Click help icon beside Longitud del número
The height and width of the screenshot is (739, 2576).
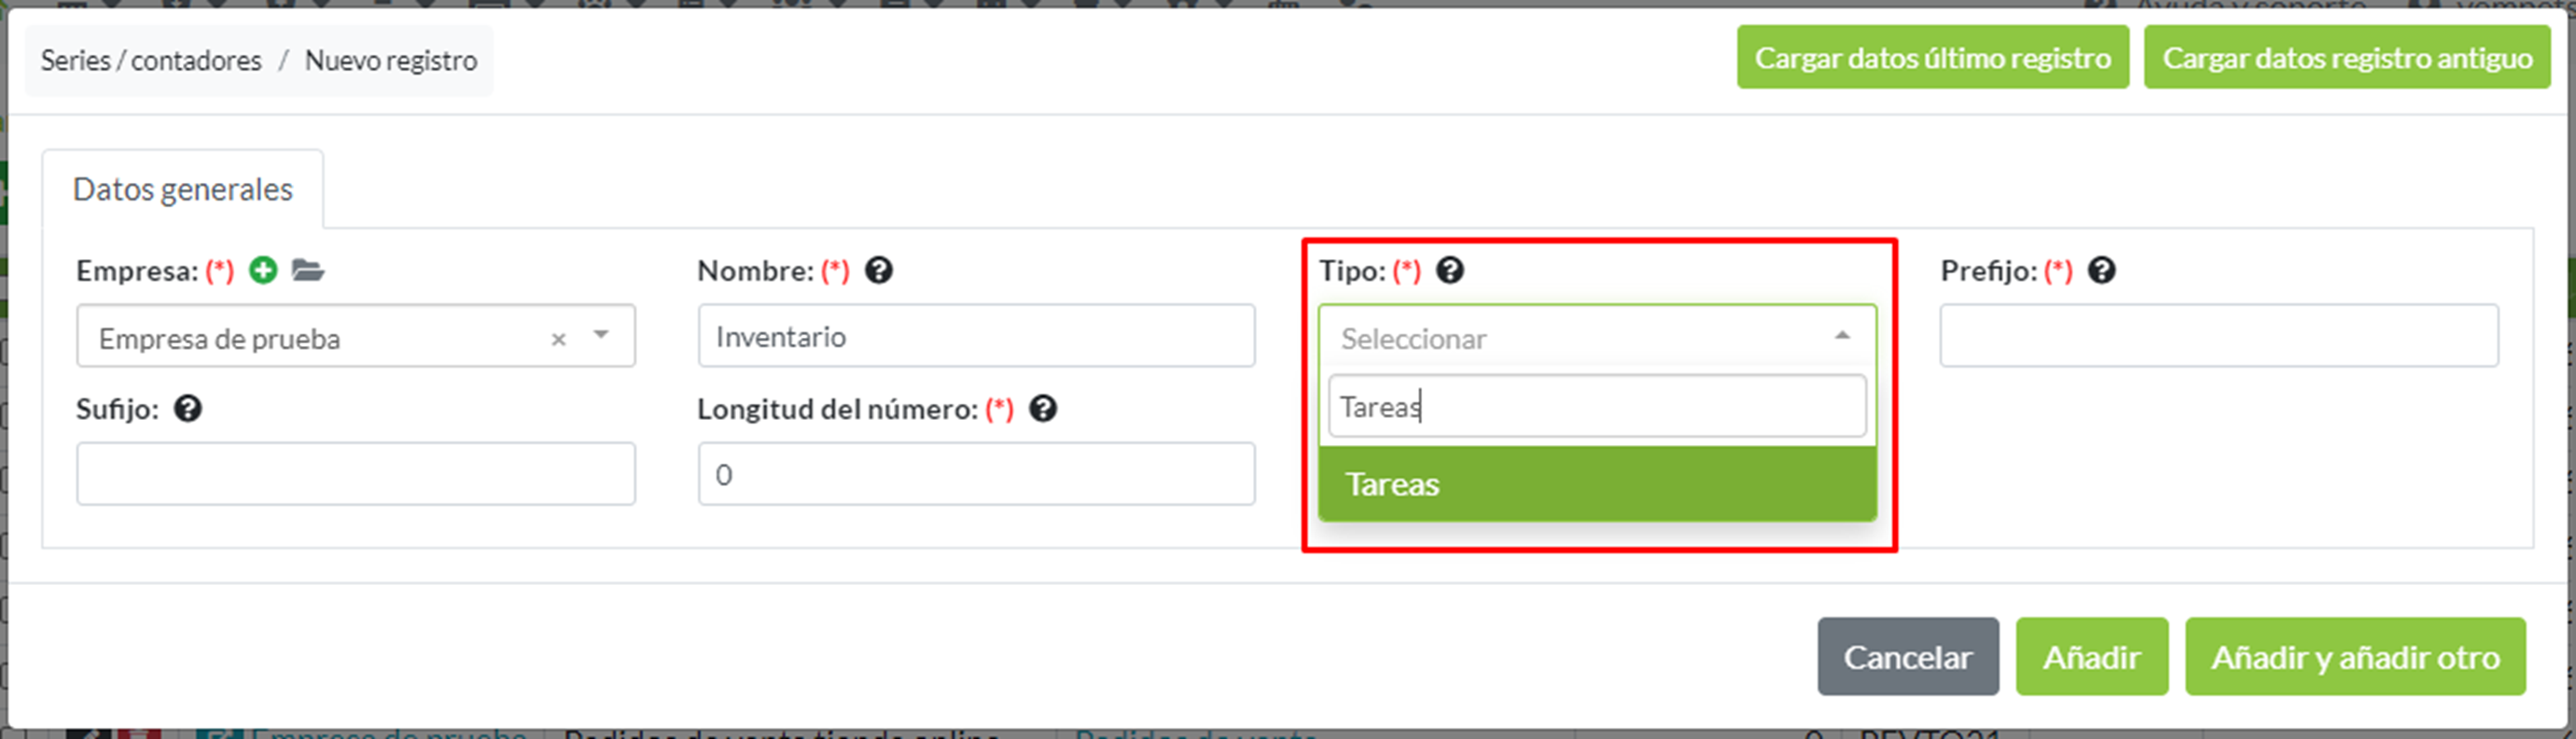point(1043,408)
